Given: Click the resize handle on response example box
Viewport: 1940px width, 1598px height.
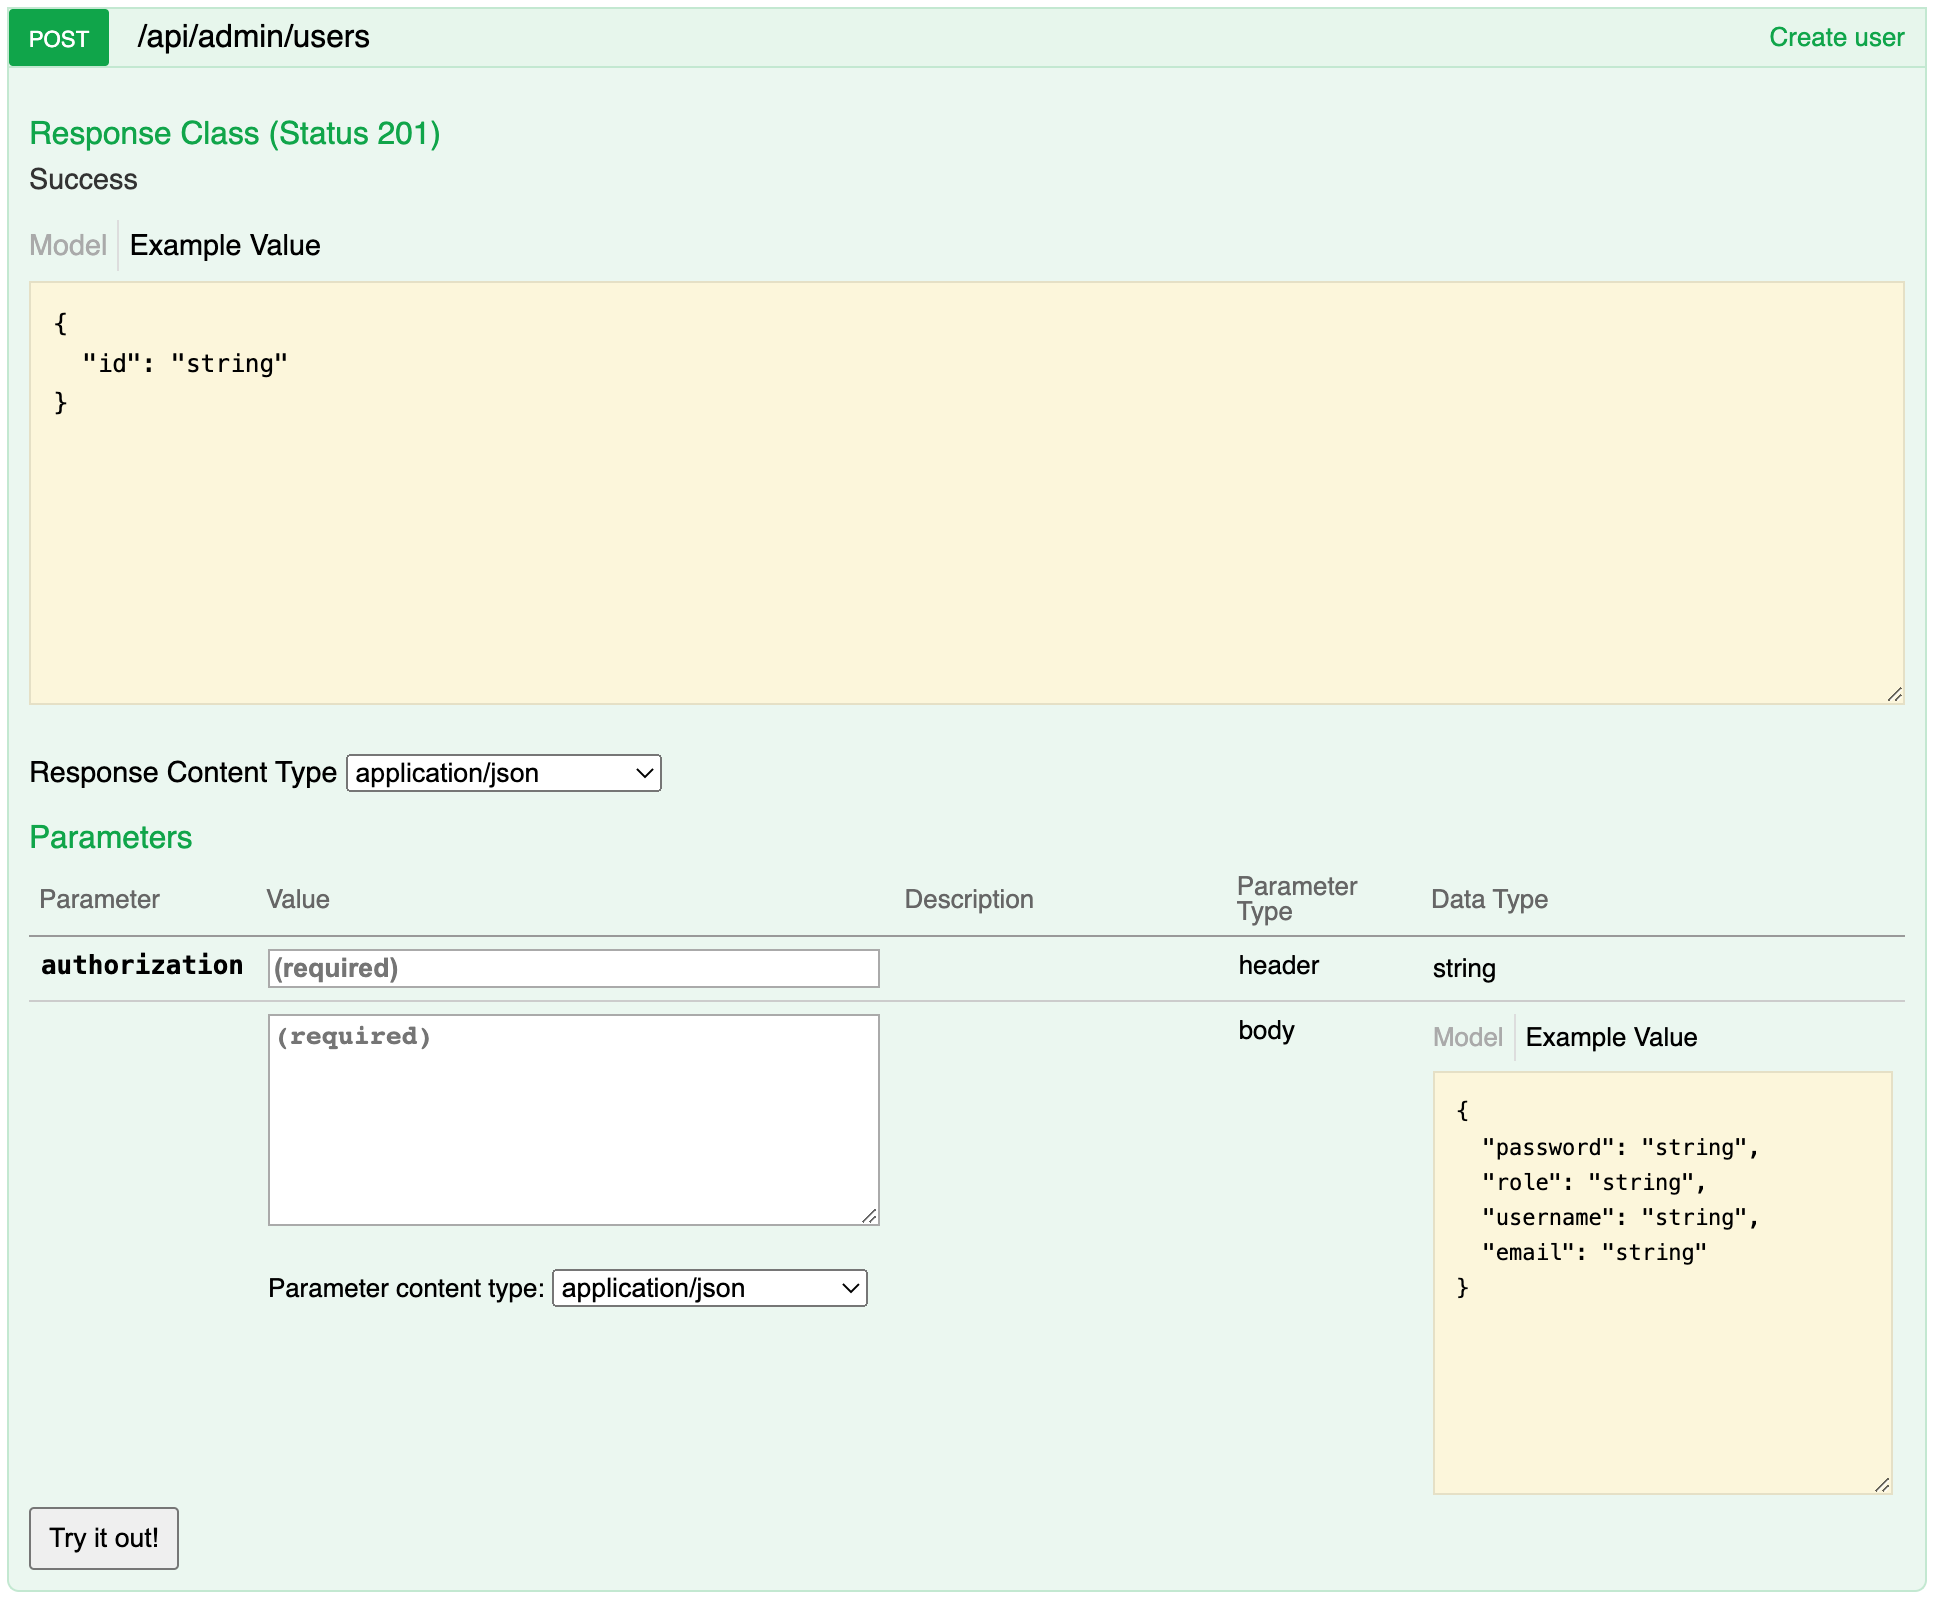Looking at the screenshot, I should tap(1893, 692).
